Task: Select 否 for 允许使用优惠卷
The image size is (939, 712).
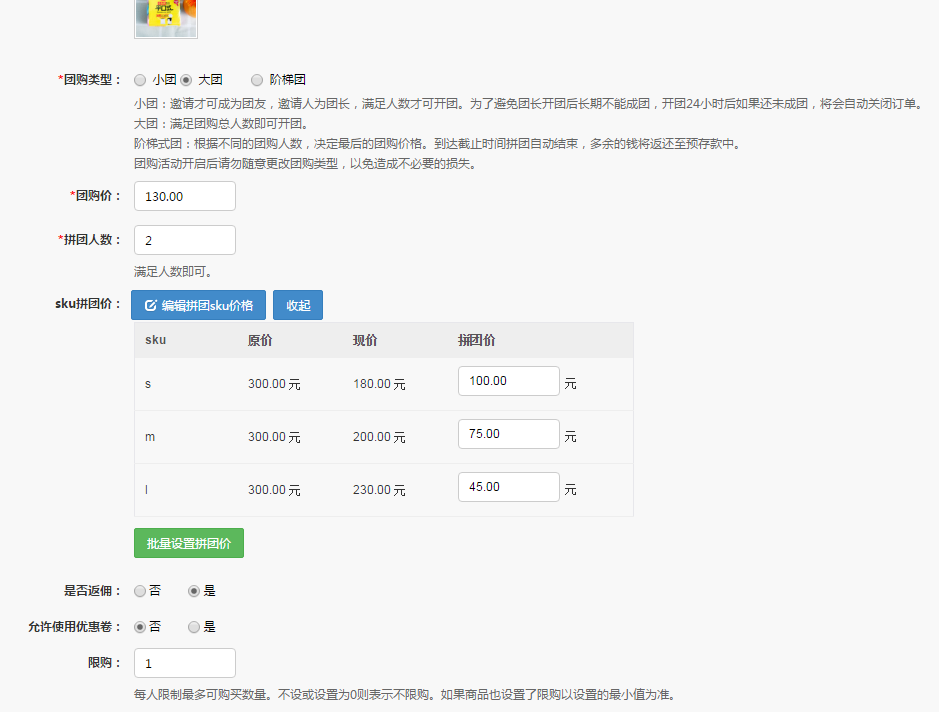Action: [x=140, y=627]
